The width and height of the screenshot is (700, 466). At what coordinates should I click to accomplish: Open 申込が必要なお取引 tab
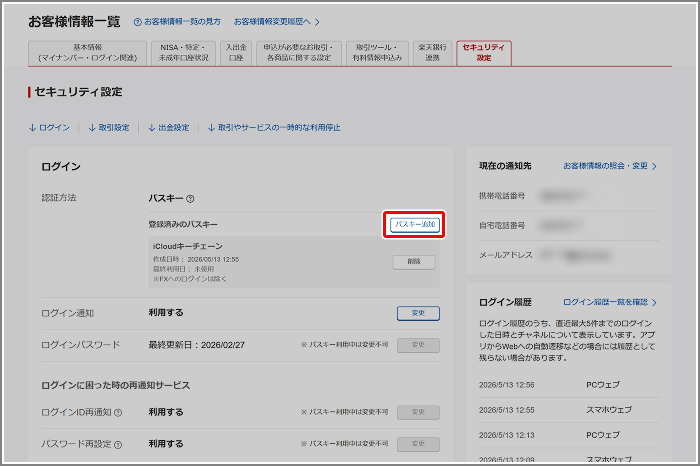(x=299, y=53)
